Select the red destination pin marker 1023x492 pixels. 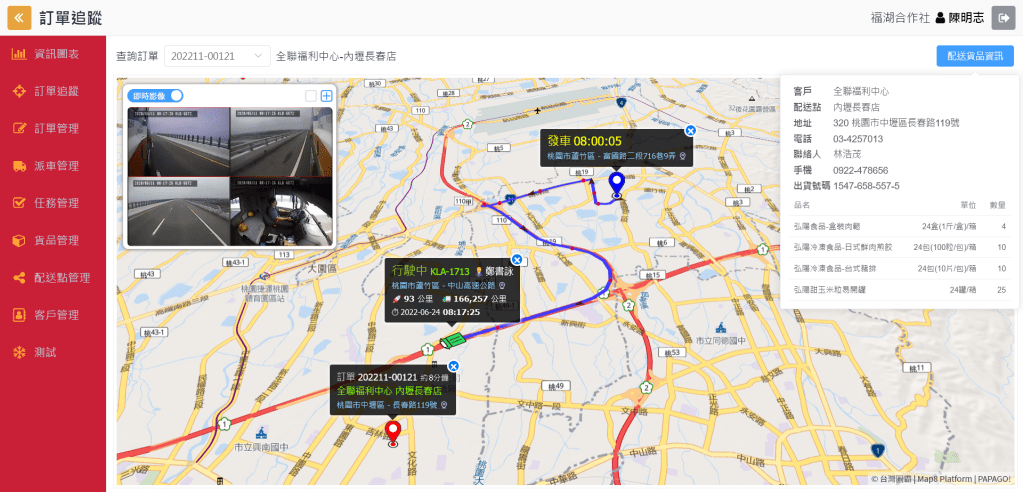tap(393, 433)
